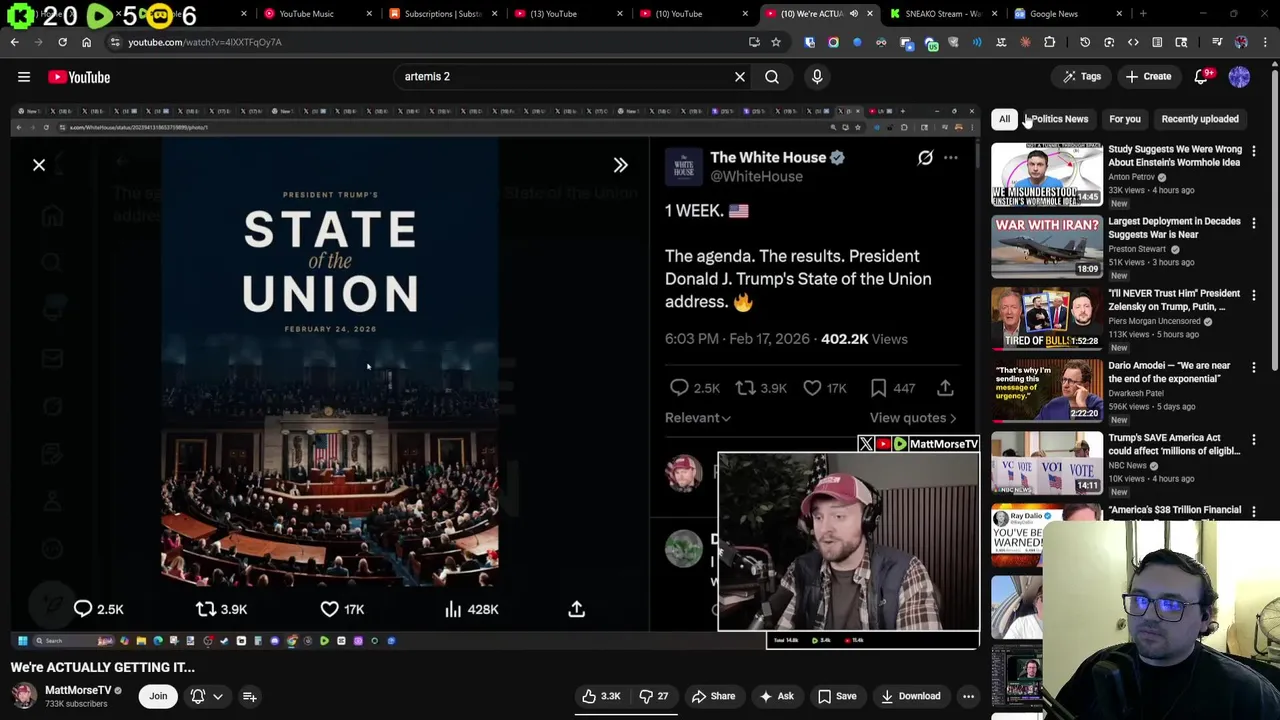
Task: Close the tweet photo with X icon
Action: coord(39,165)
